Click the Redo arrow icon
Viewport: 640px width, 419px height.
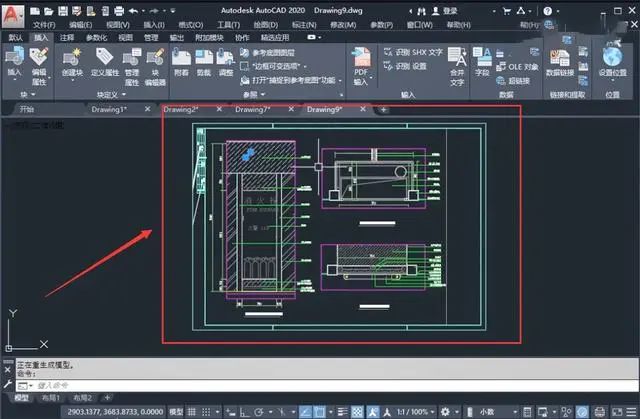pyautogui.click(x=154, y=11)
